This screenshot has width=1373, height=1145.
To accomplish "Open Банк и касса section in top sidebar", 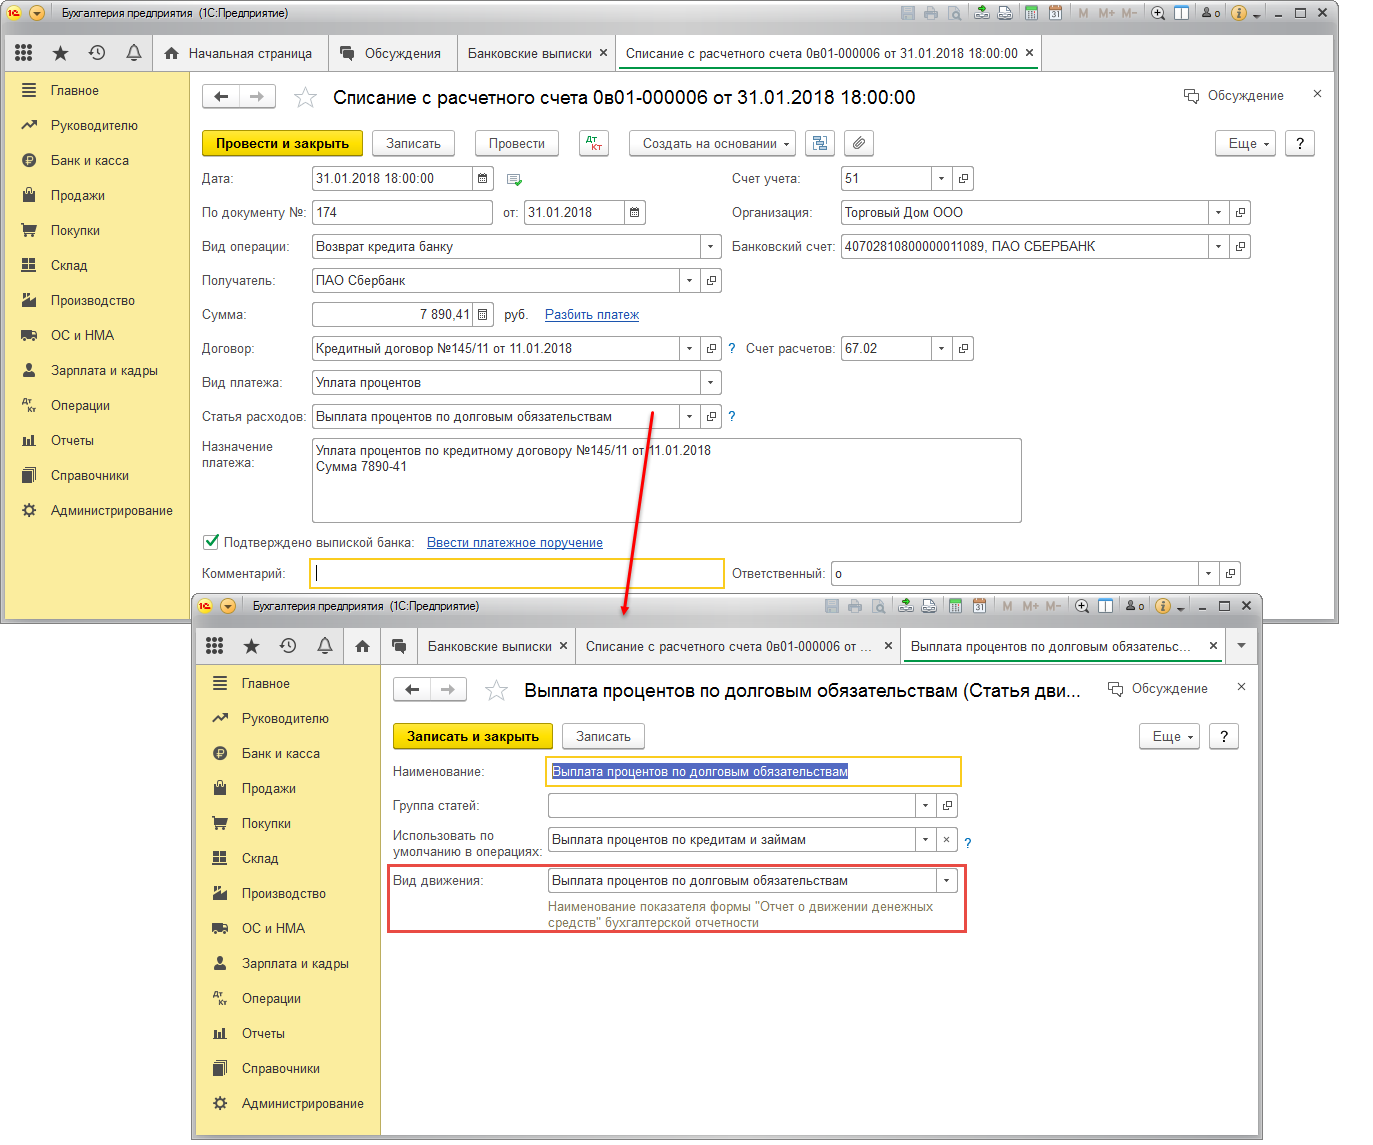I will [90, 160].
